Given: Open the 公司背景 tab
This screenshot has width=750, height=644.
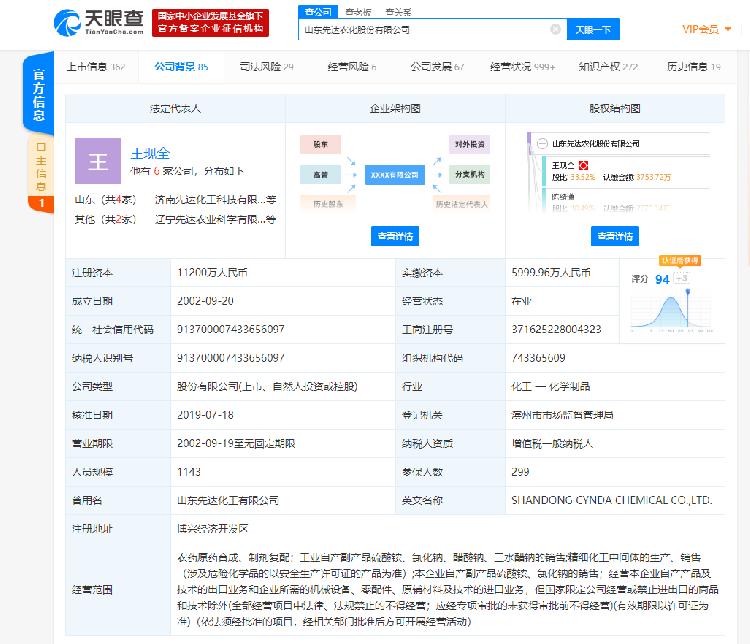Looking at the screenshot, I should [x=181, y=67].
